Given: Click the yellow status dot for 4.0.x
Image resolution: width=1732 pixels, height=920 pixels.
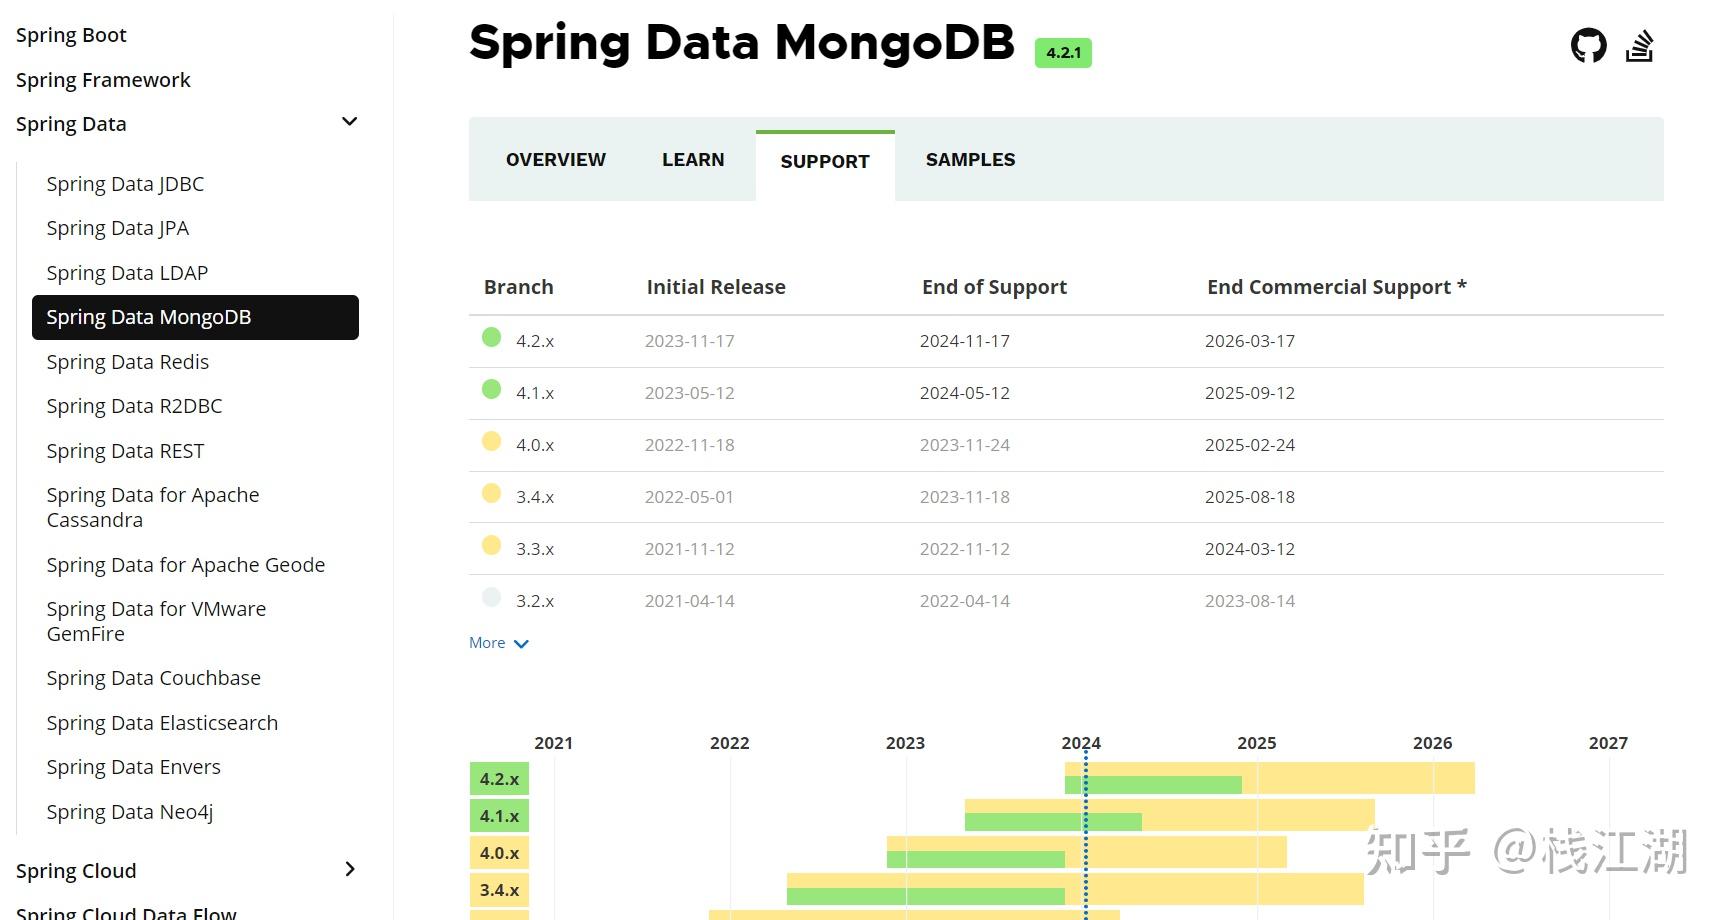Looking at the screenshot, I should [491, 441].
